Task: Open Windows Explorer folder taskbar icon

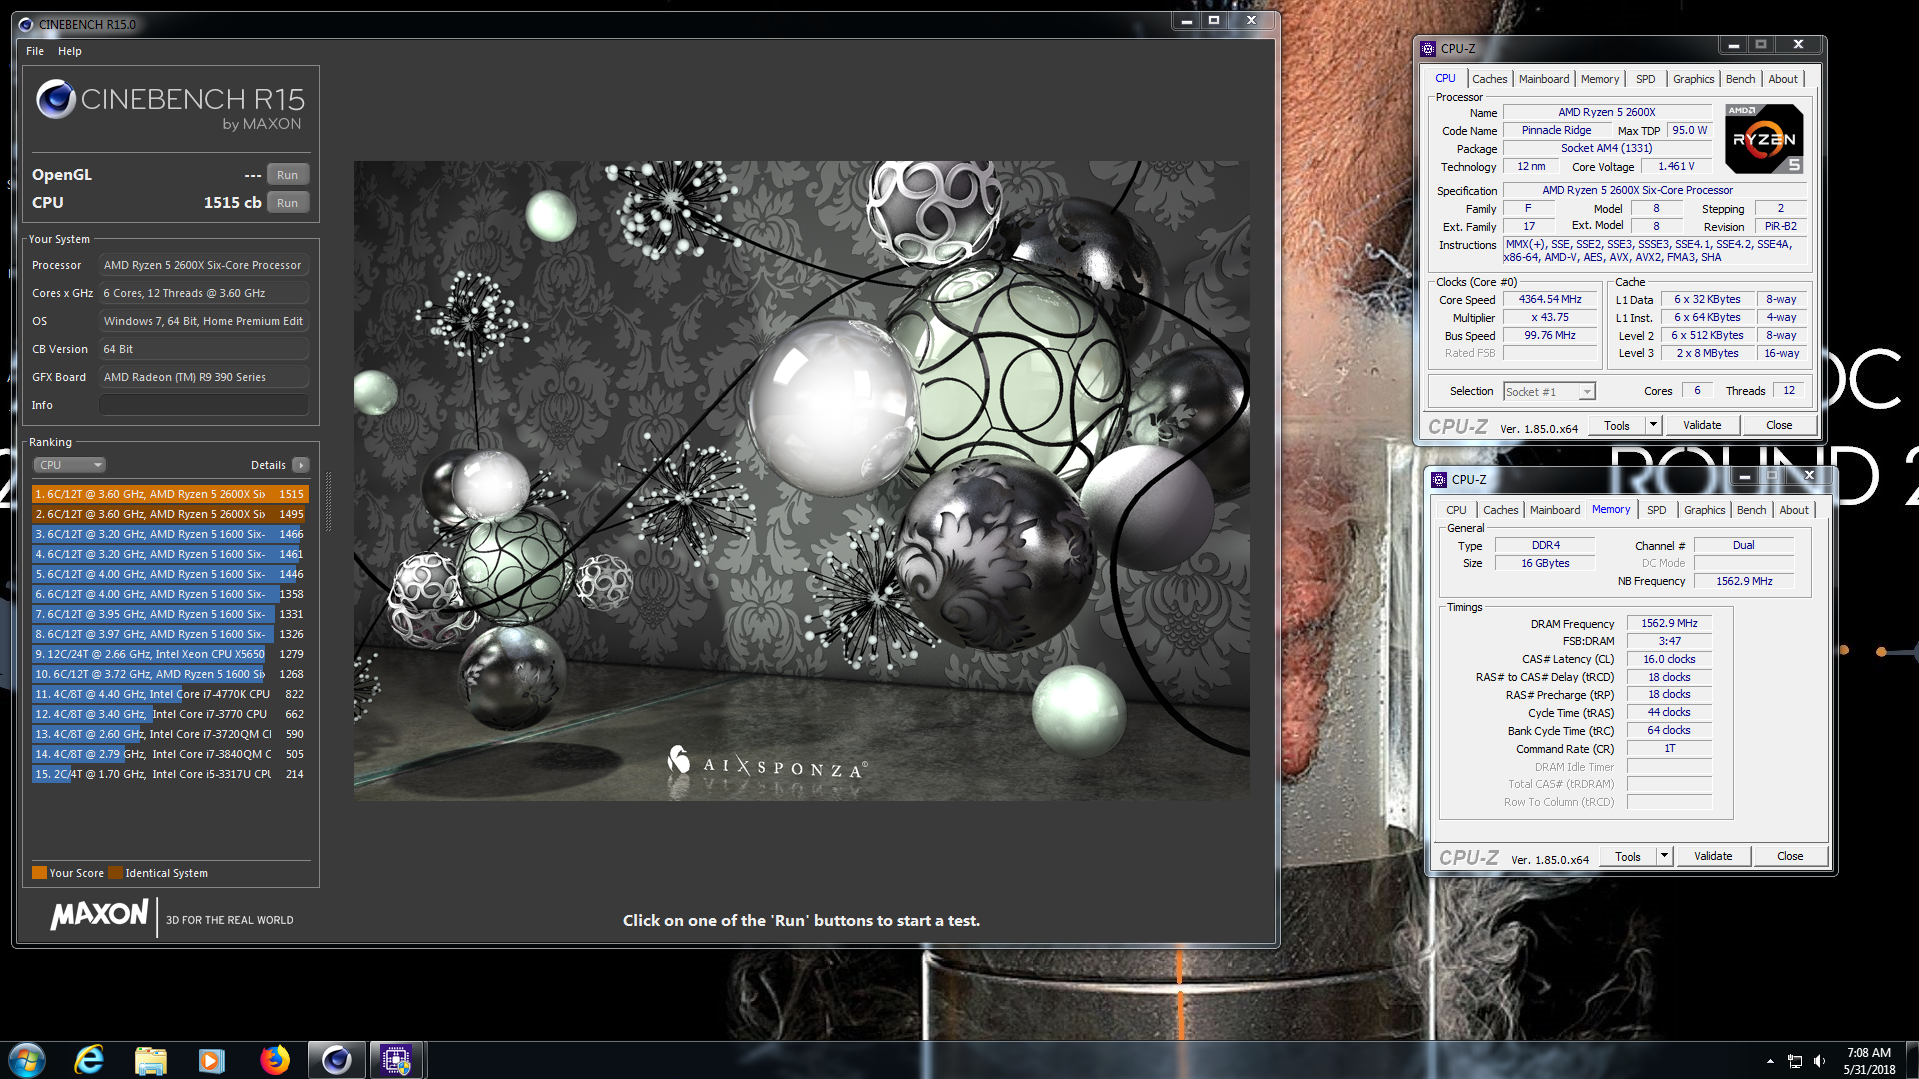Action: [x=151, y=1060]
